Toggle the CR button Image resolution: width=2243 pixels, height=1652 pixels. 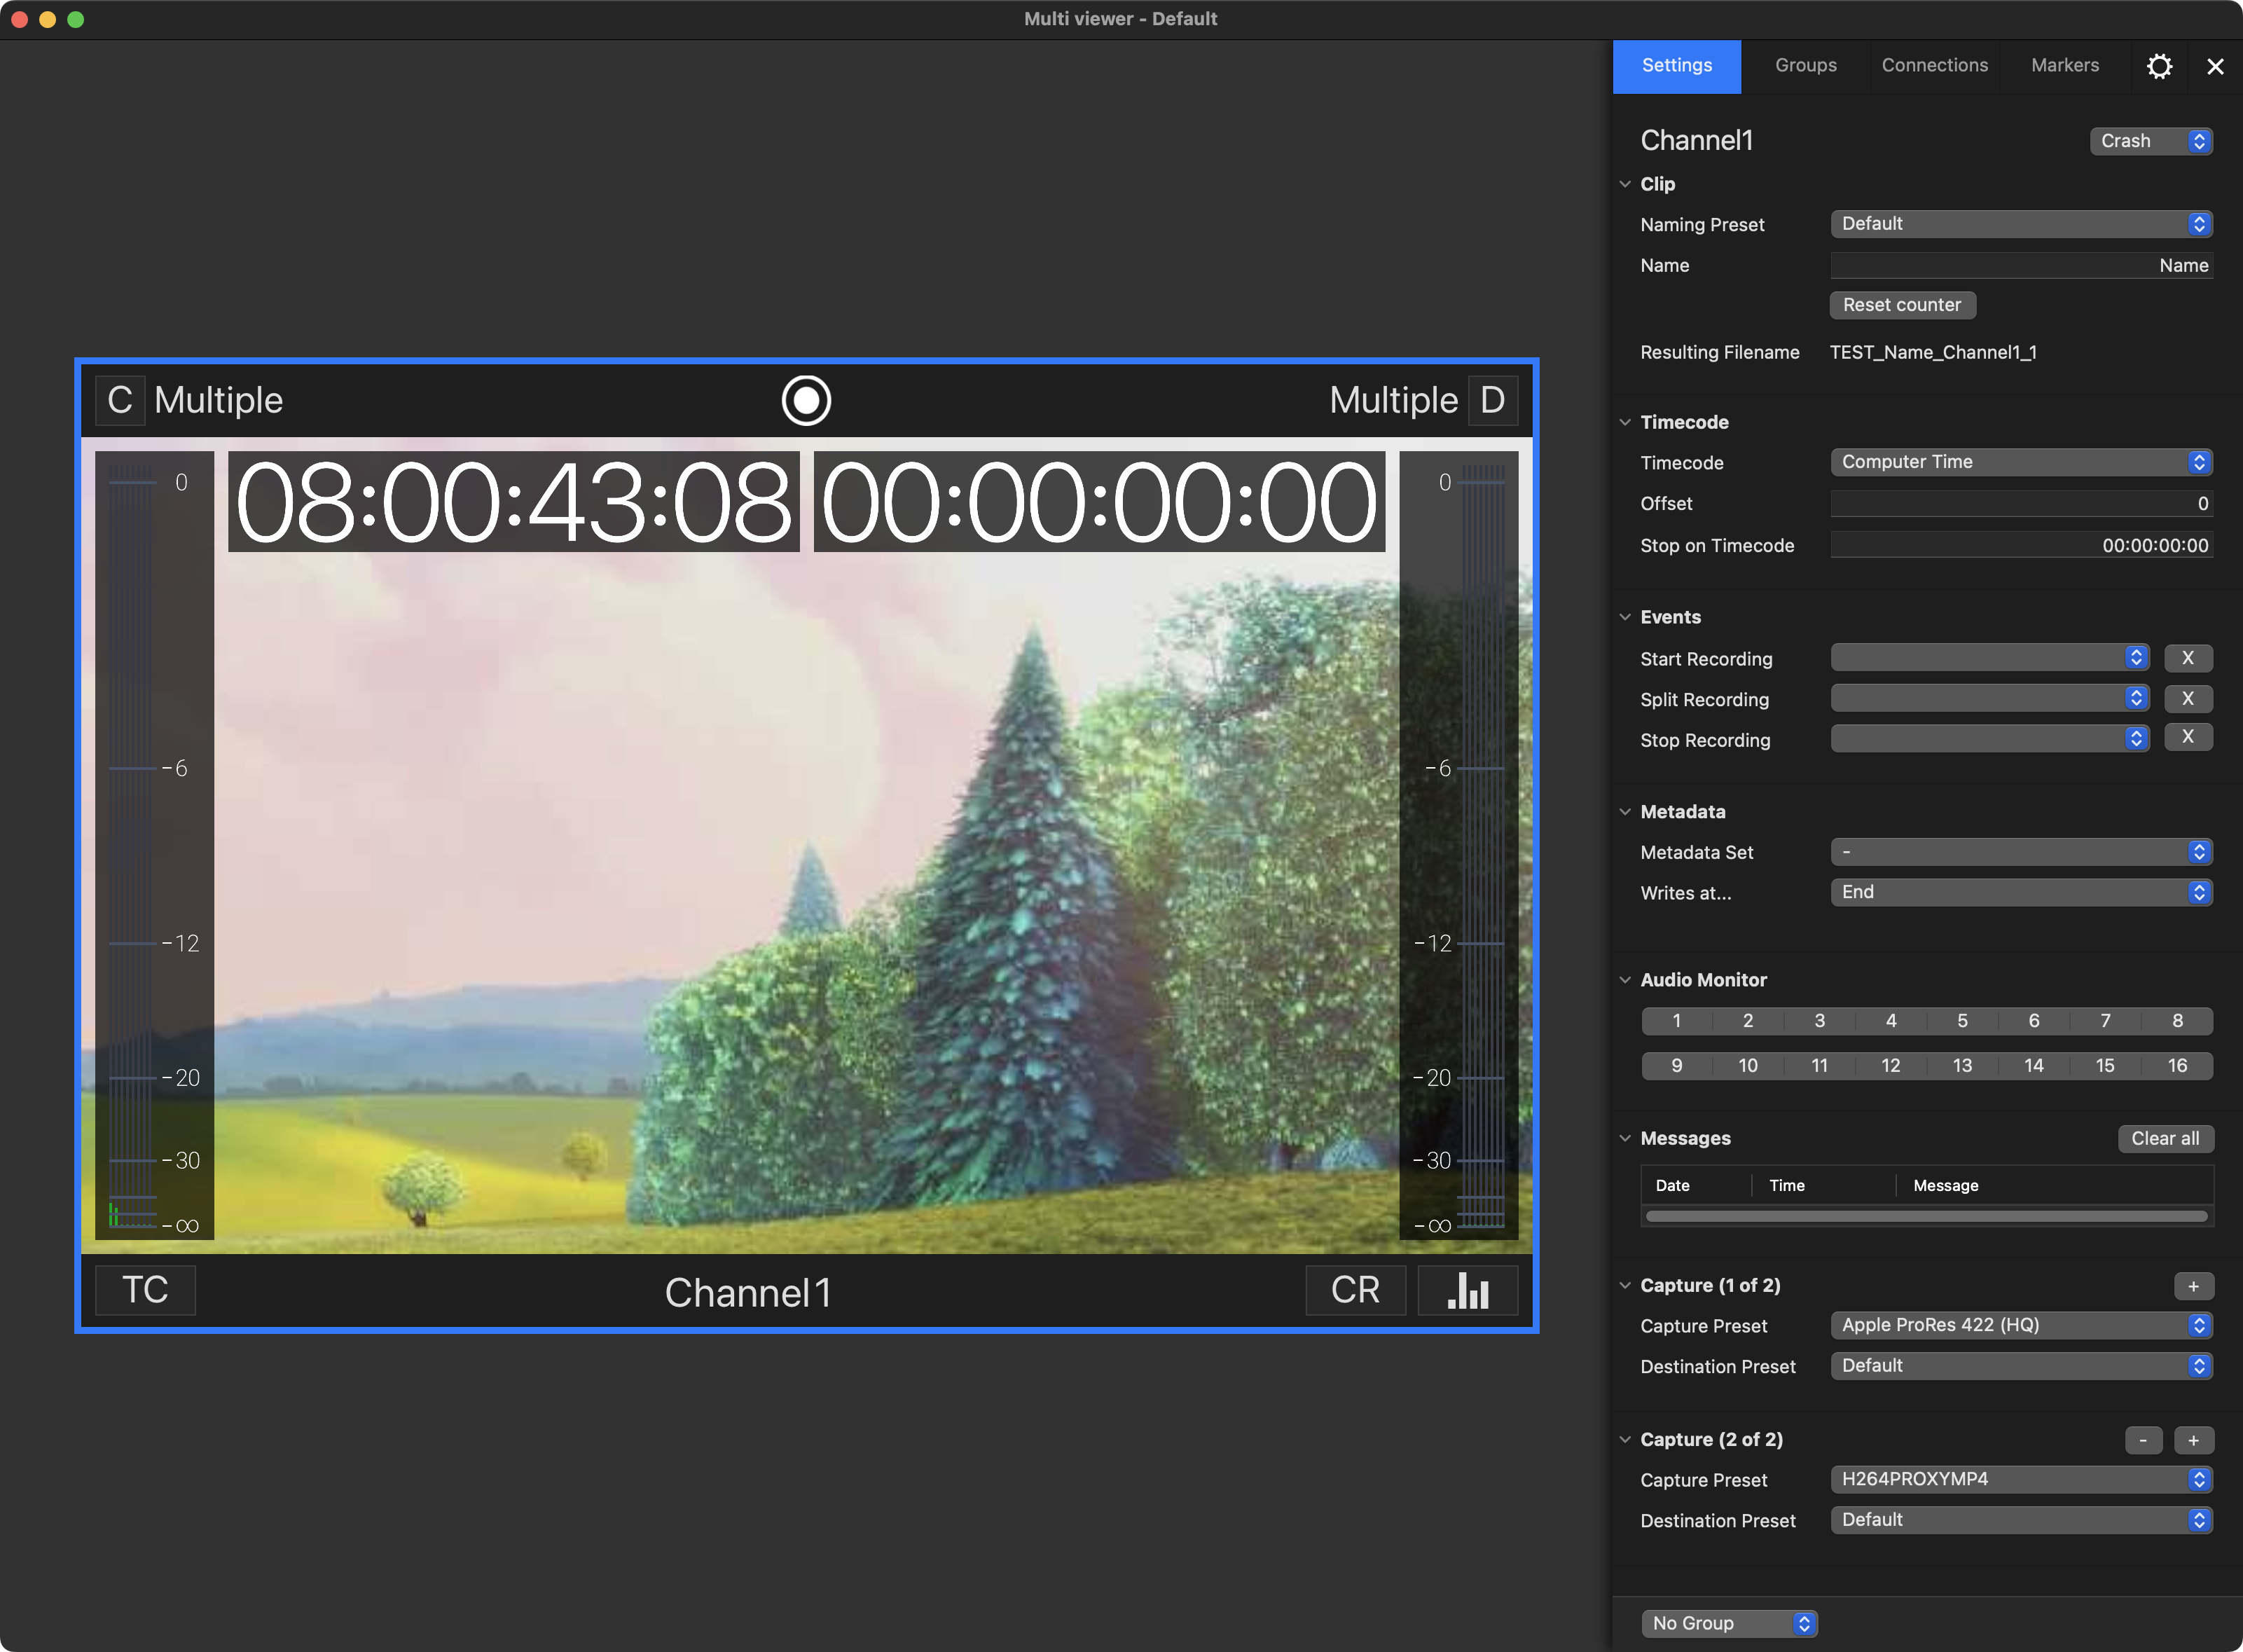[1355, 1290]
